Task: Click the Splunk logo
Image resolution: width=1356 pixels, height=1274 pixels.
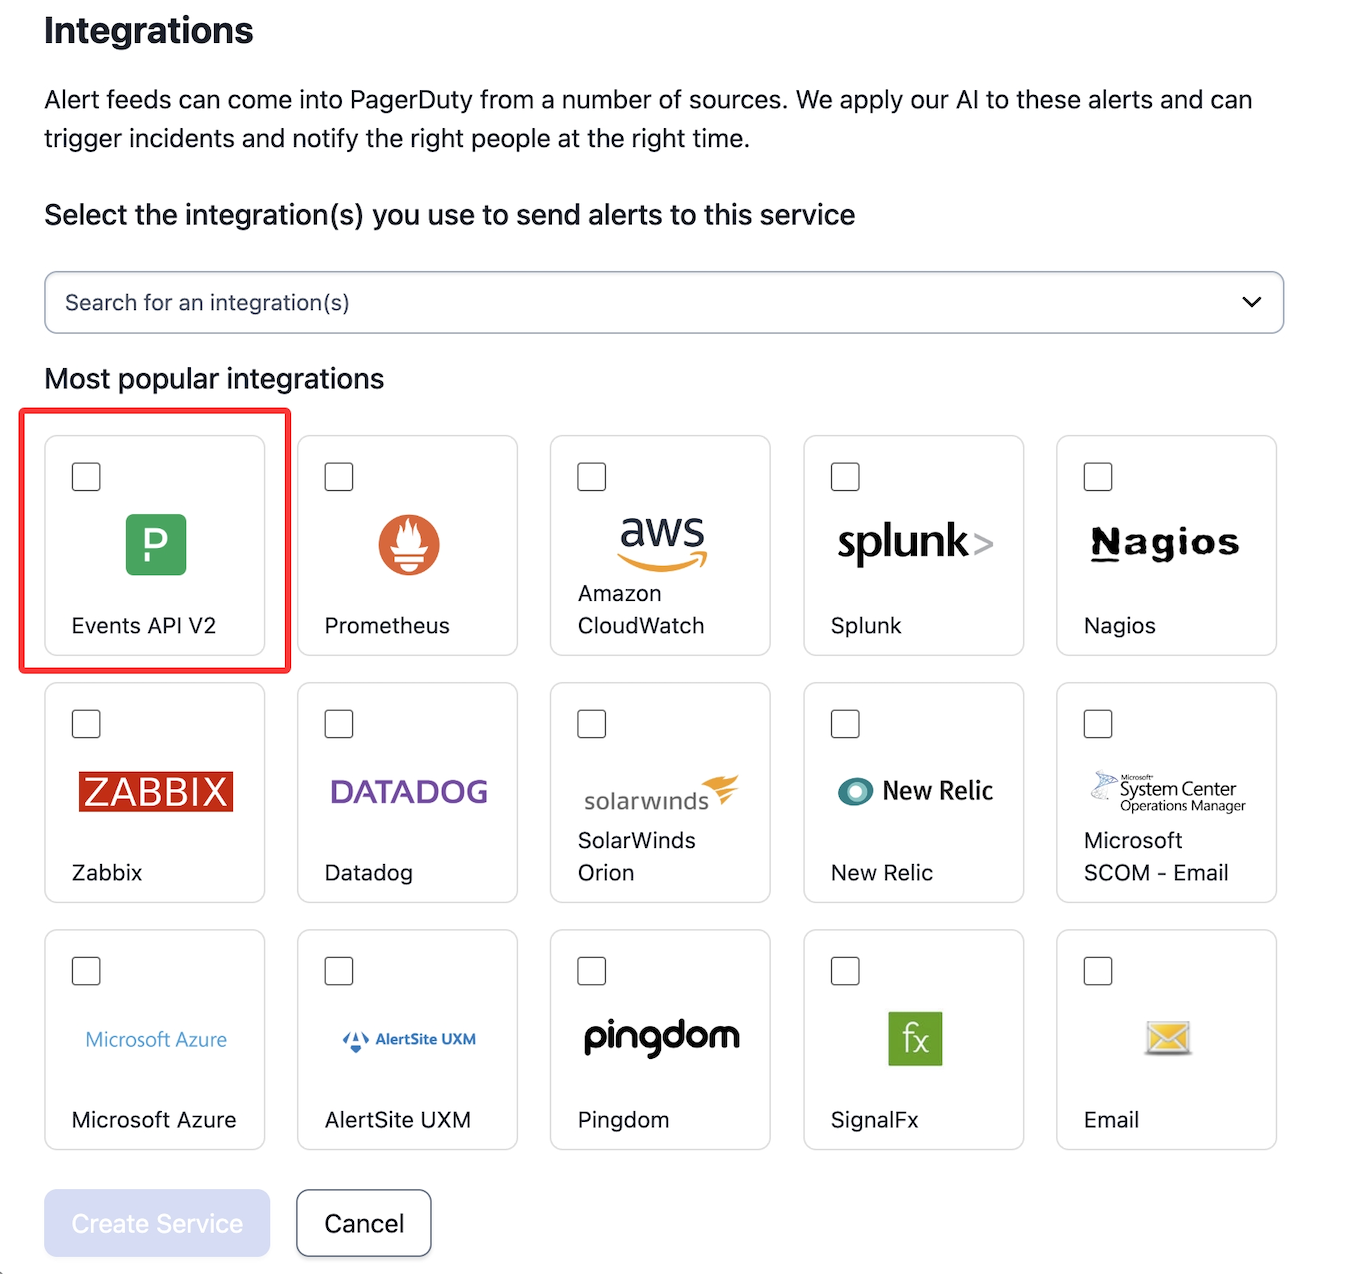Action: click(x=915, y=543)
